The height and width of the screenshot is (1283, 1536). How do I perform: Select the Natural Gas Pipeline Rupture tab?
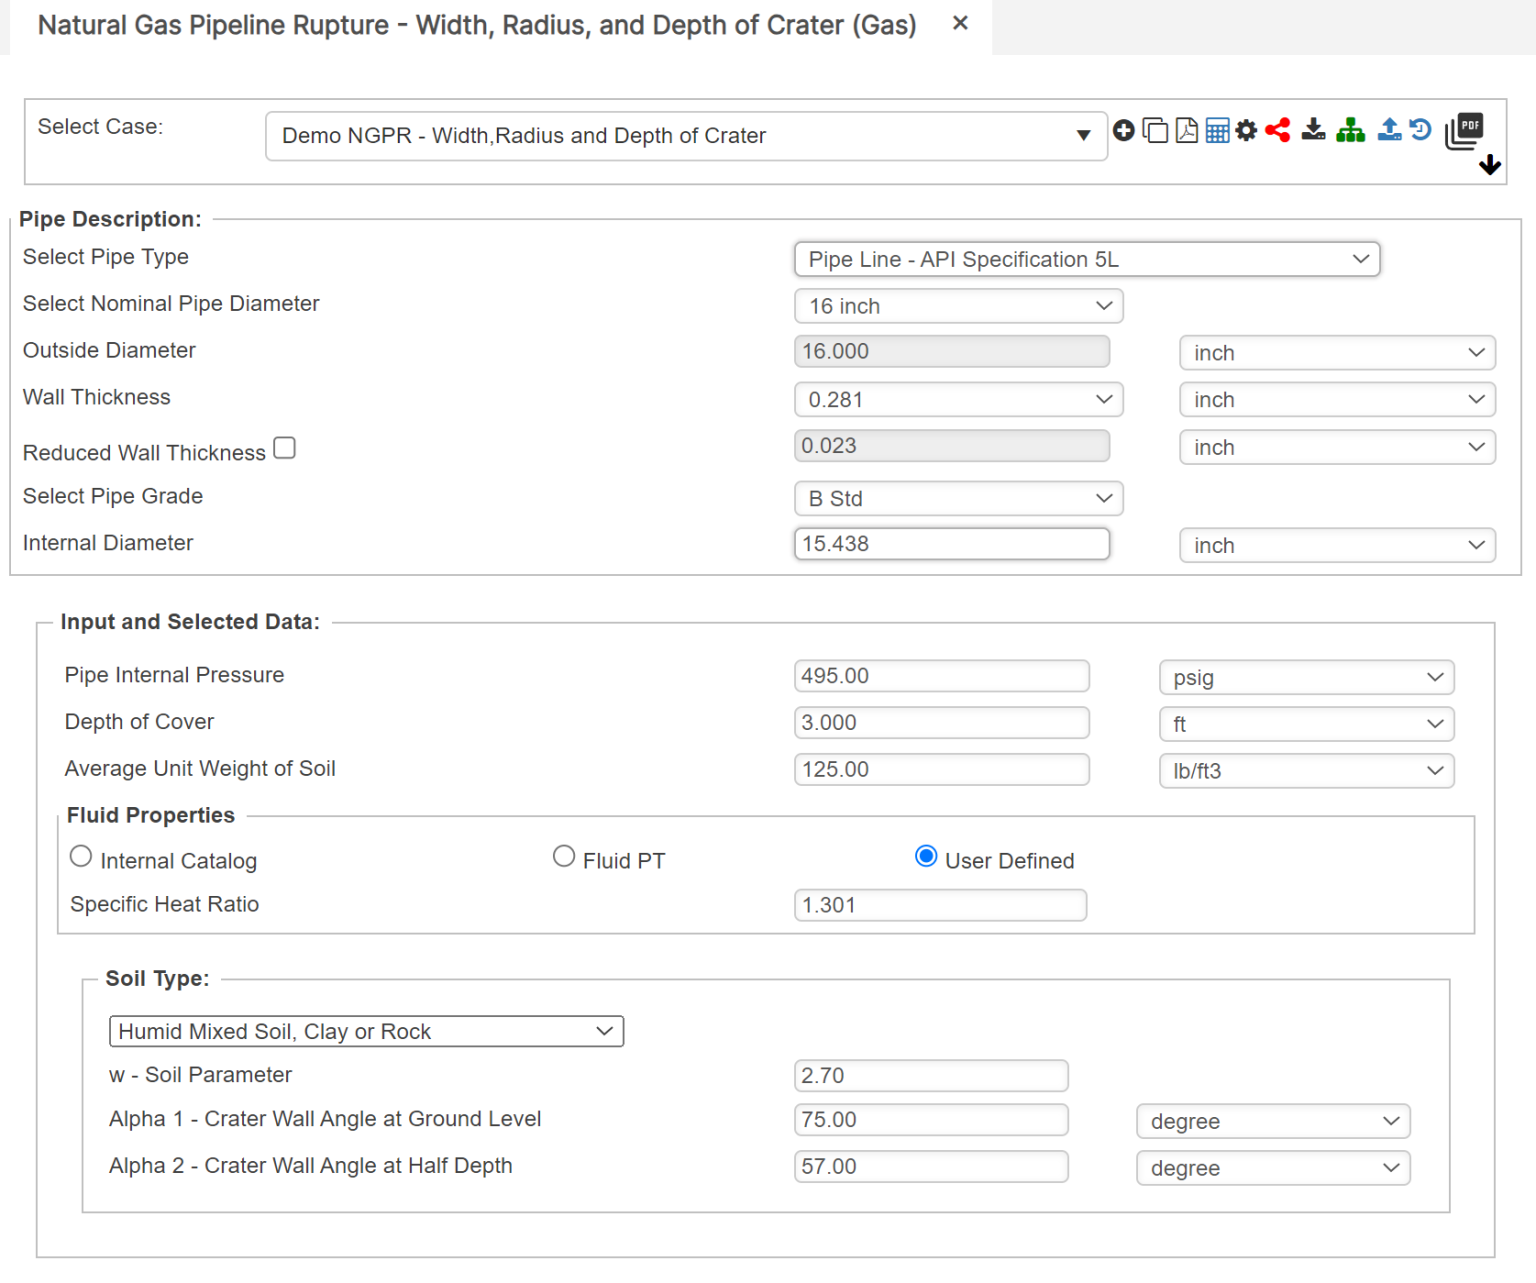[x=477, y=25]
